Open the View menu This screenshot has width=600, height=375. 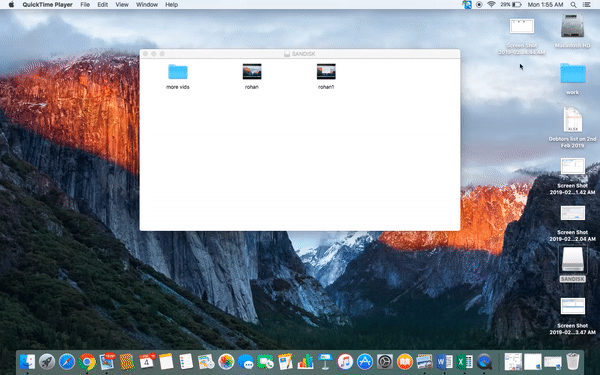(x=122, y=5)
